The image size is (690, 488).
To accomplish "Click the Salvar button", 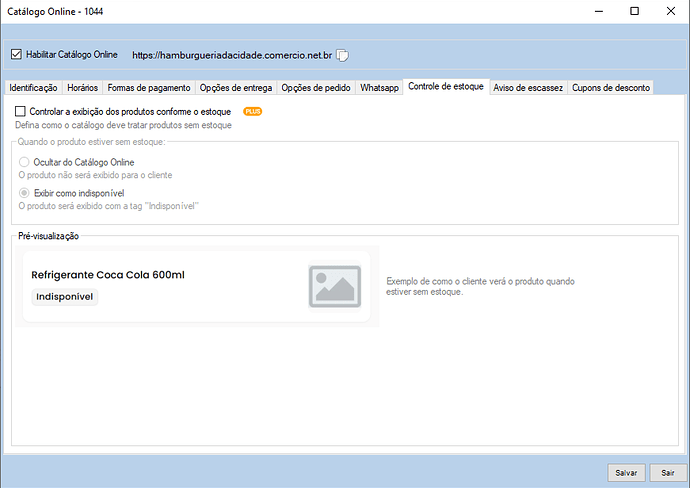I will point(626,473).
